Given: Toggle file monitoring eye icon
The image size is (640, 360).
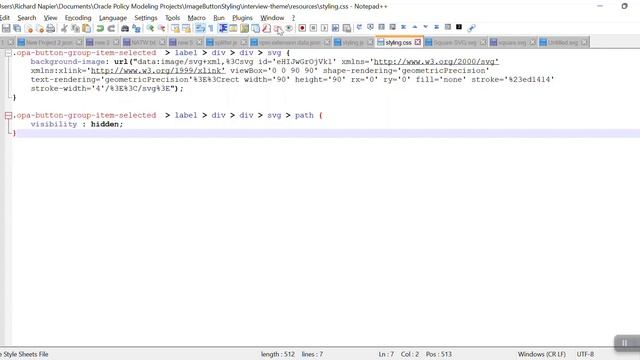Looking at the screenshot, I should [289, 28].
